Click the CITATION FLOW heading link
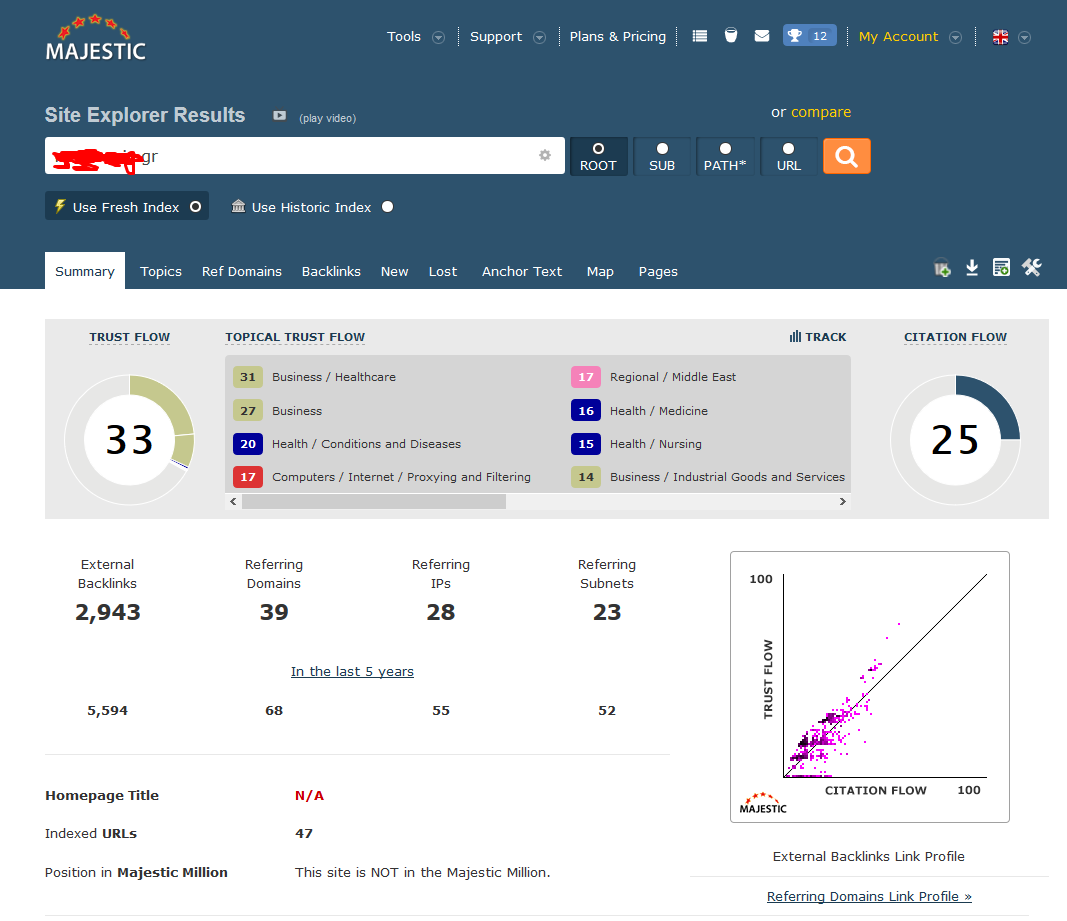This screenshot has height=921, width=1067. pyautogui.click(x=955, y=337)
